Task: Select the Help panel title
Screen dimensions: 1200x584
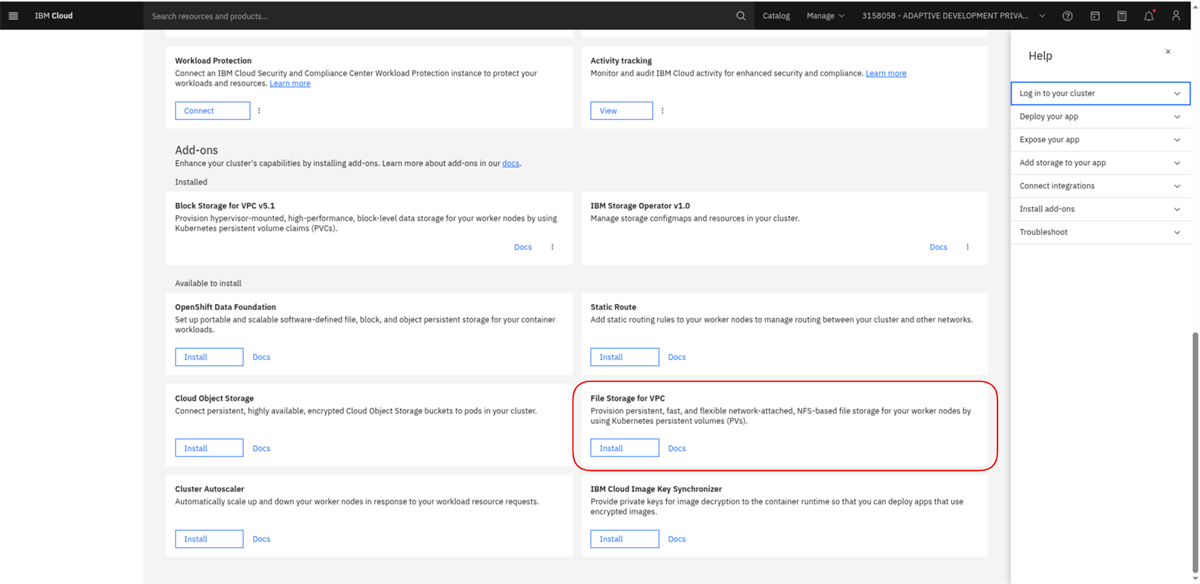Action: pos(1040,56)
